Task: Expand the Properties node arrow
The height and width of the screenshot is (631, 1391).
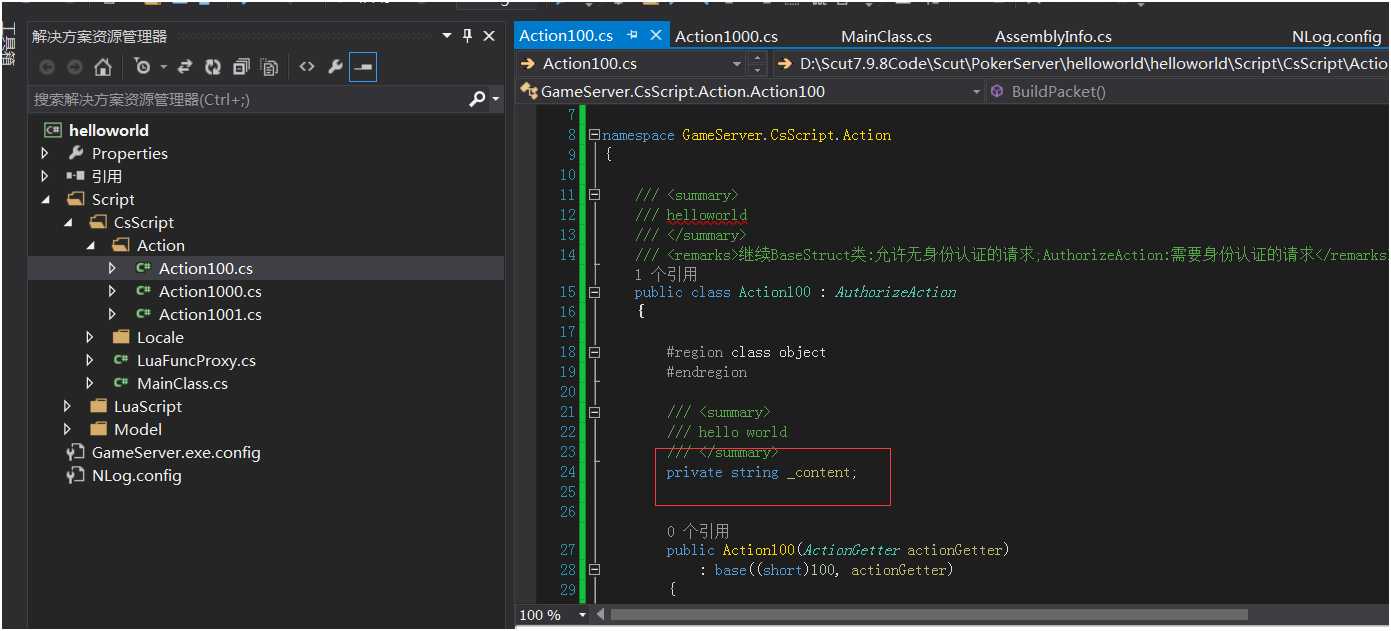Action: pos(44,153)
